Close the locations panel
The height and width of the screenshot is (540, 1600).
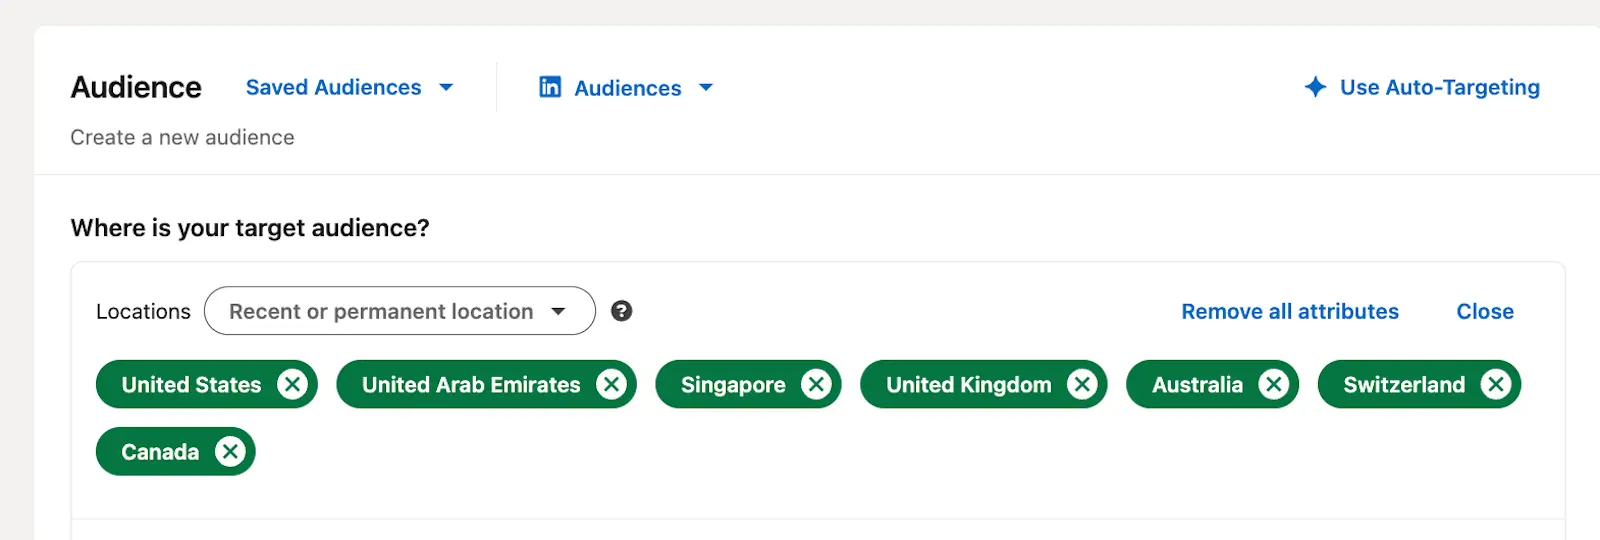[x=1484, y=311]
